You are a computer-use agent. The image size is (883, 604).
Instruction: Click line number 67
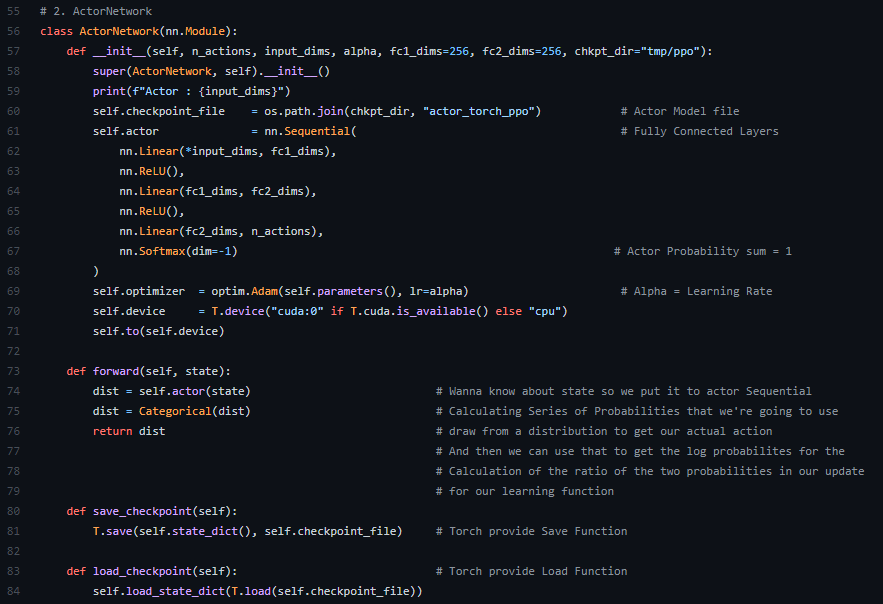click(14, 251)
